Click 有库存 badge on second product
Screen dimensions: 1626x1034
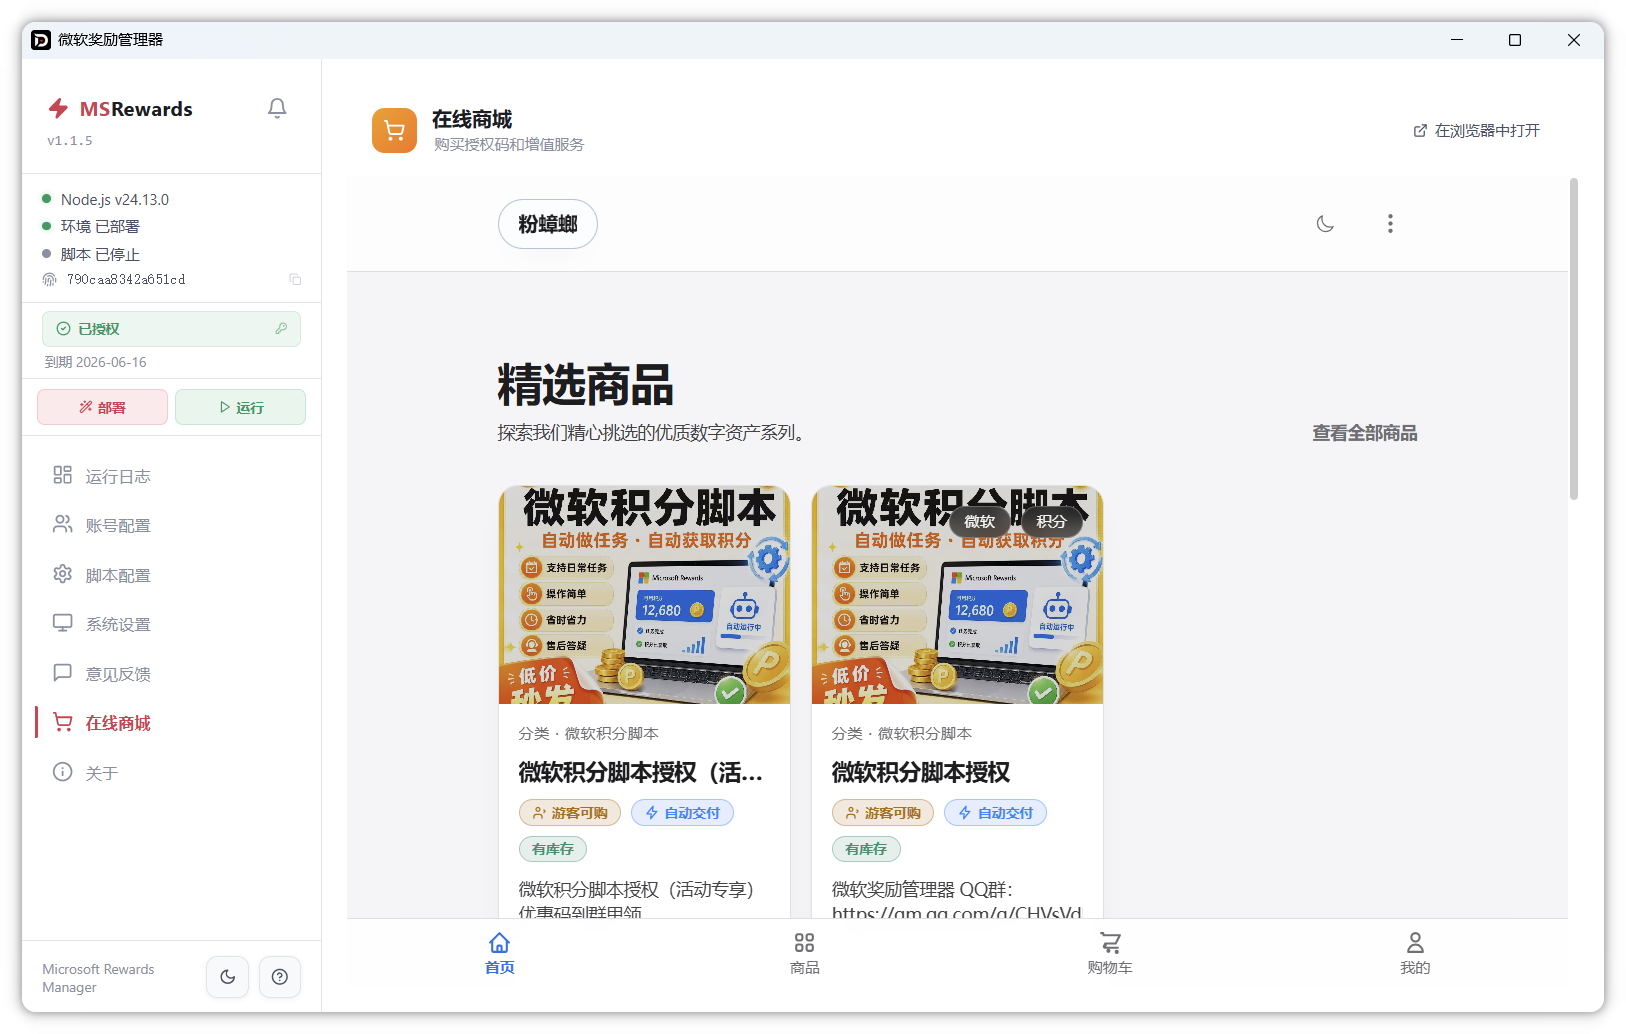pos(866,849)
